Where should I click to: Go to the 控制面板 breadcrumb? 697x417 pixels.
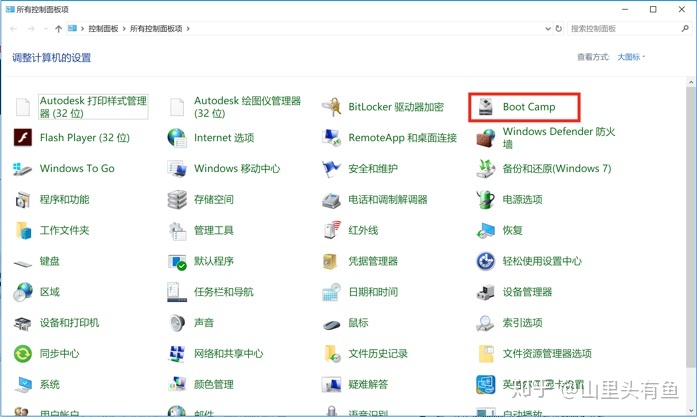(103, 28)
